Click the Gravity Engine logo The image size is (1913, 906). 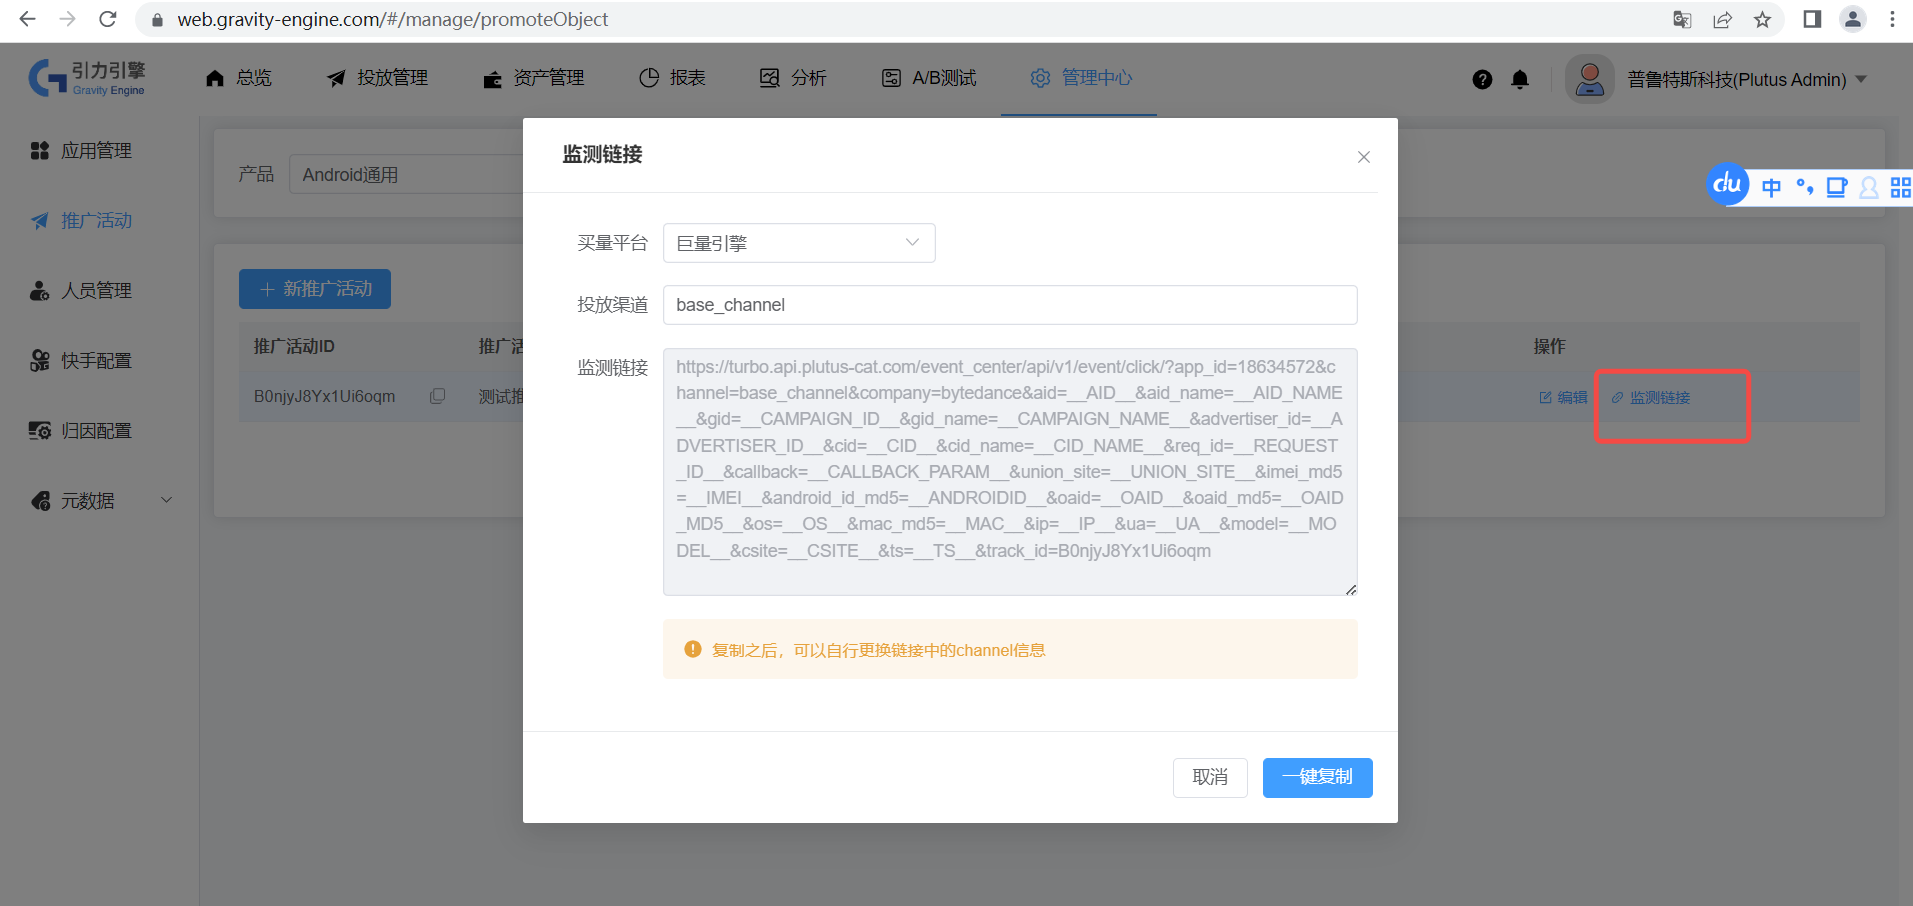pos(88,78)
